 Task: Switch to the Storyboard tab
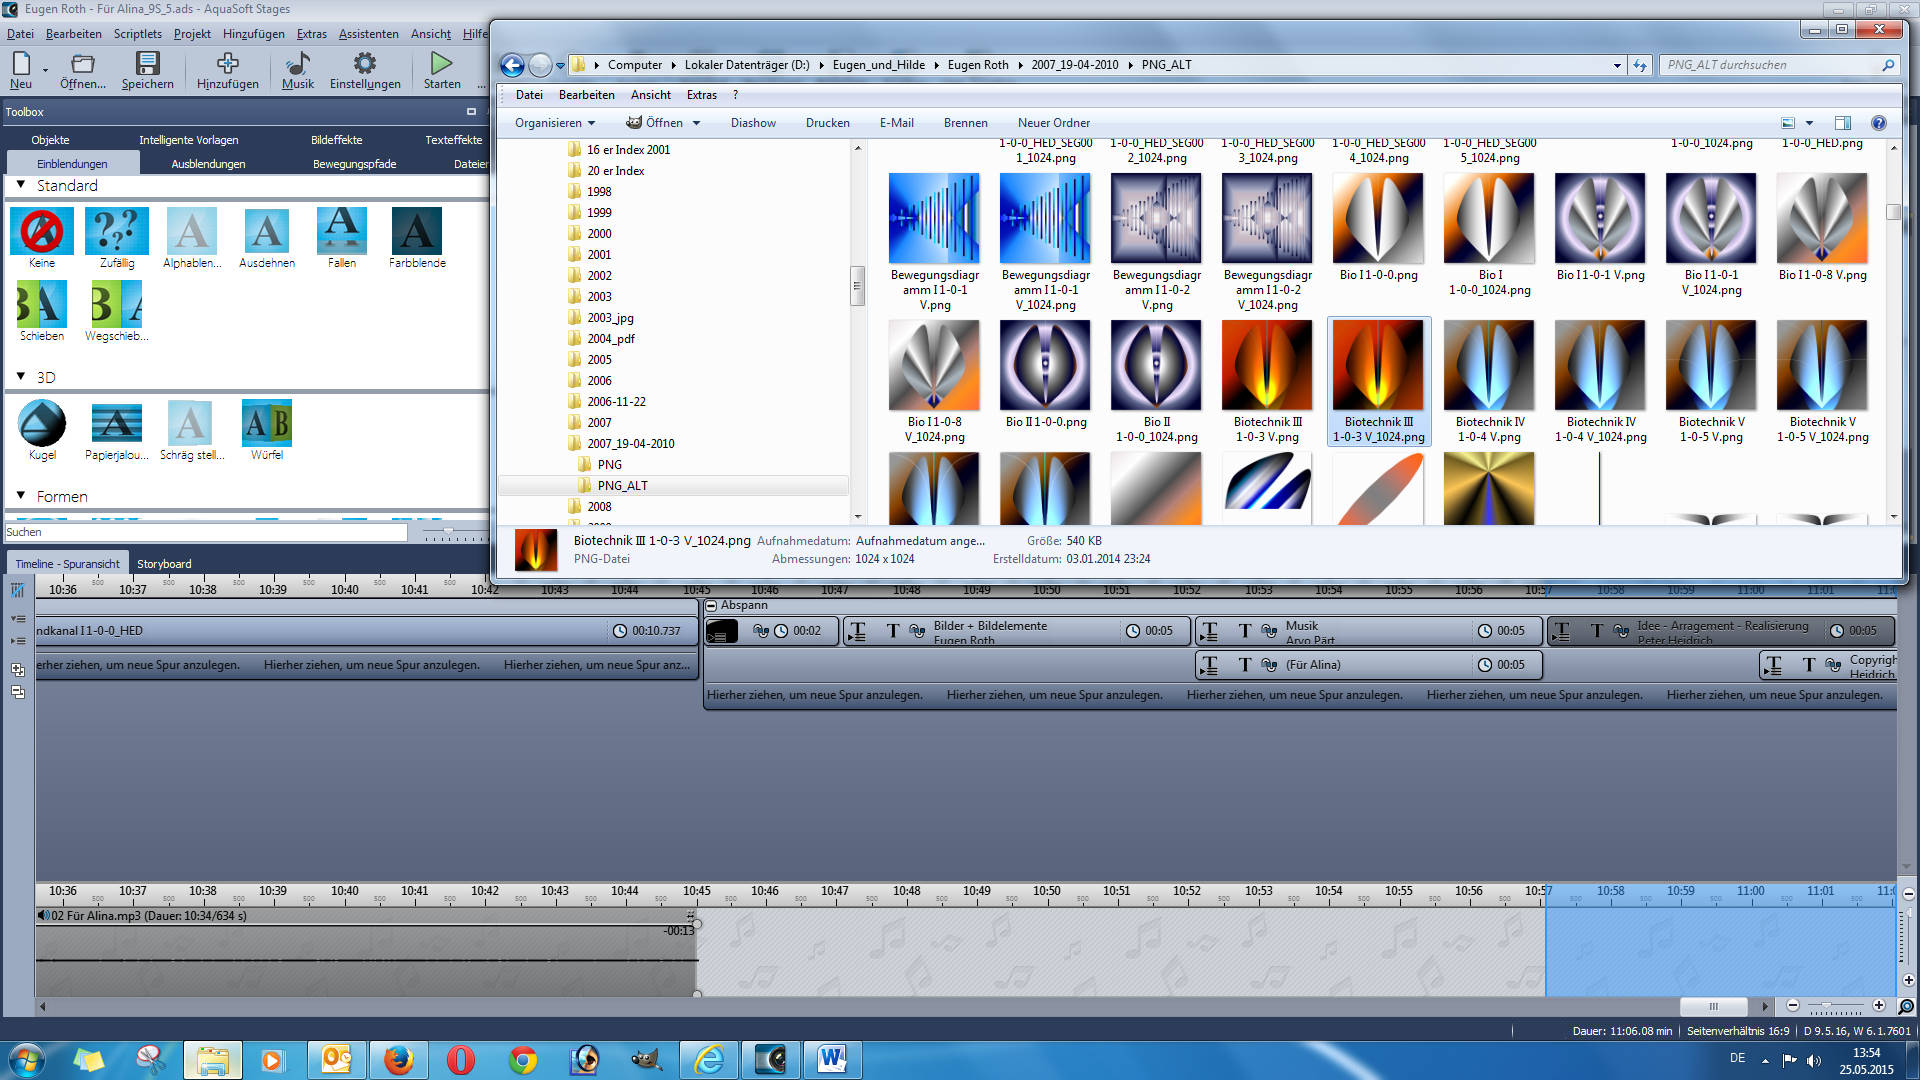pos(164,564)
